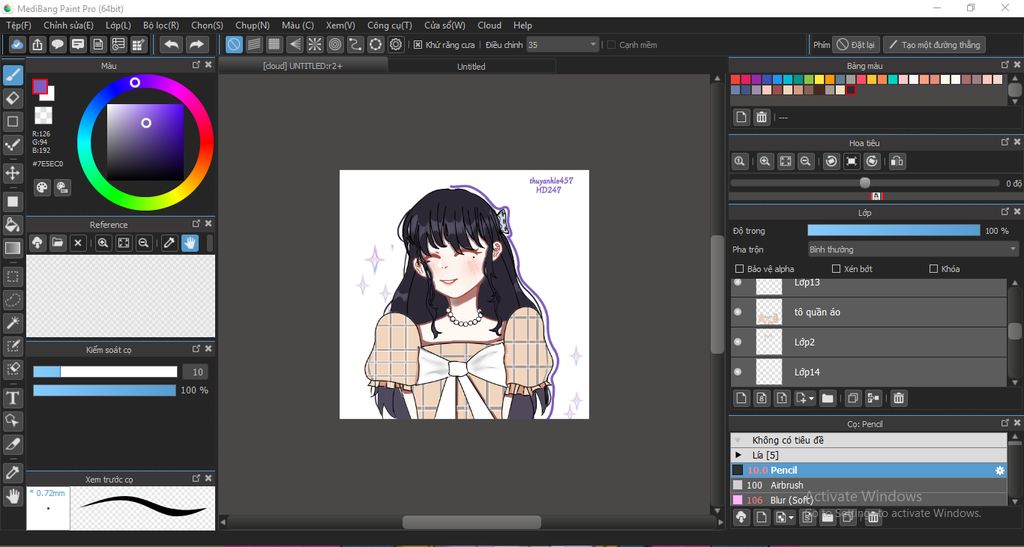Select the Gradient tool
The width and height of the screenshot is (1024, 547).
click(12, 248)
